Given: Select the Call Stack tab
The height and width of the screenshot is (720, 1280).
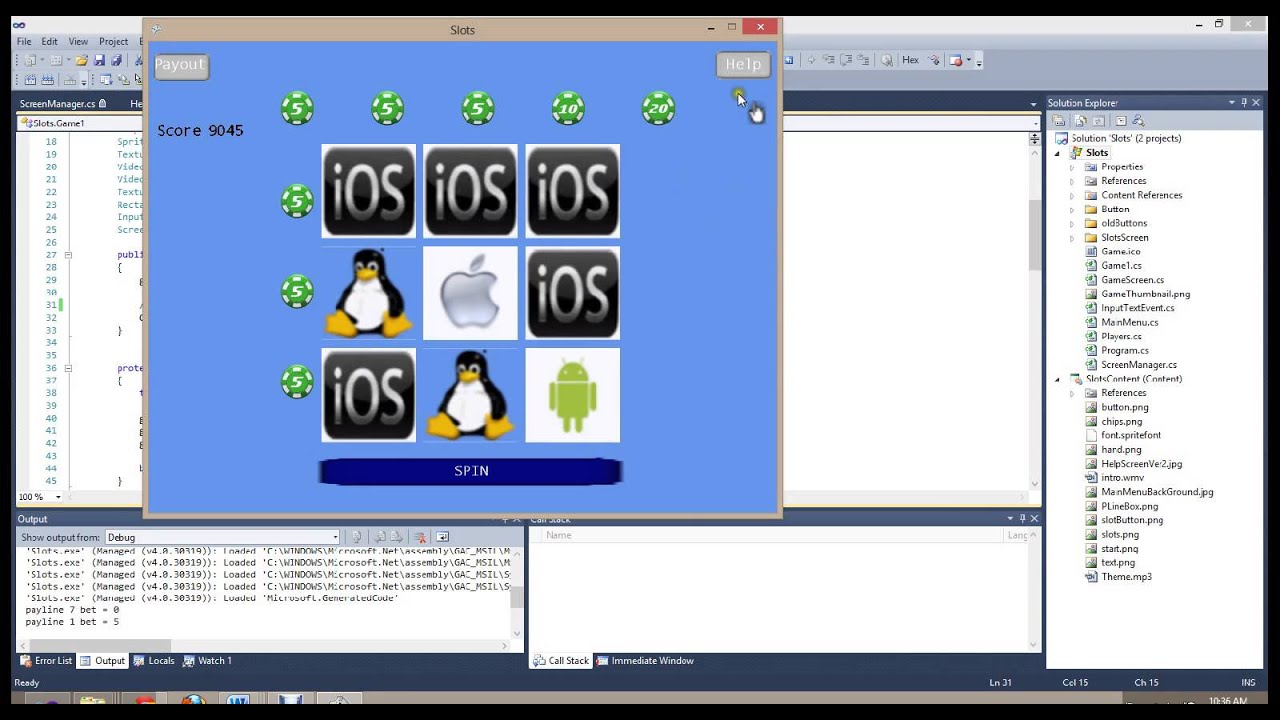Looking at the screenshot, I should click(561, 660).
